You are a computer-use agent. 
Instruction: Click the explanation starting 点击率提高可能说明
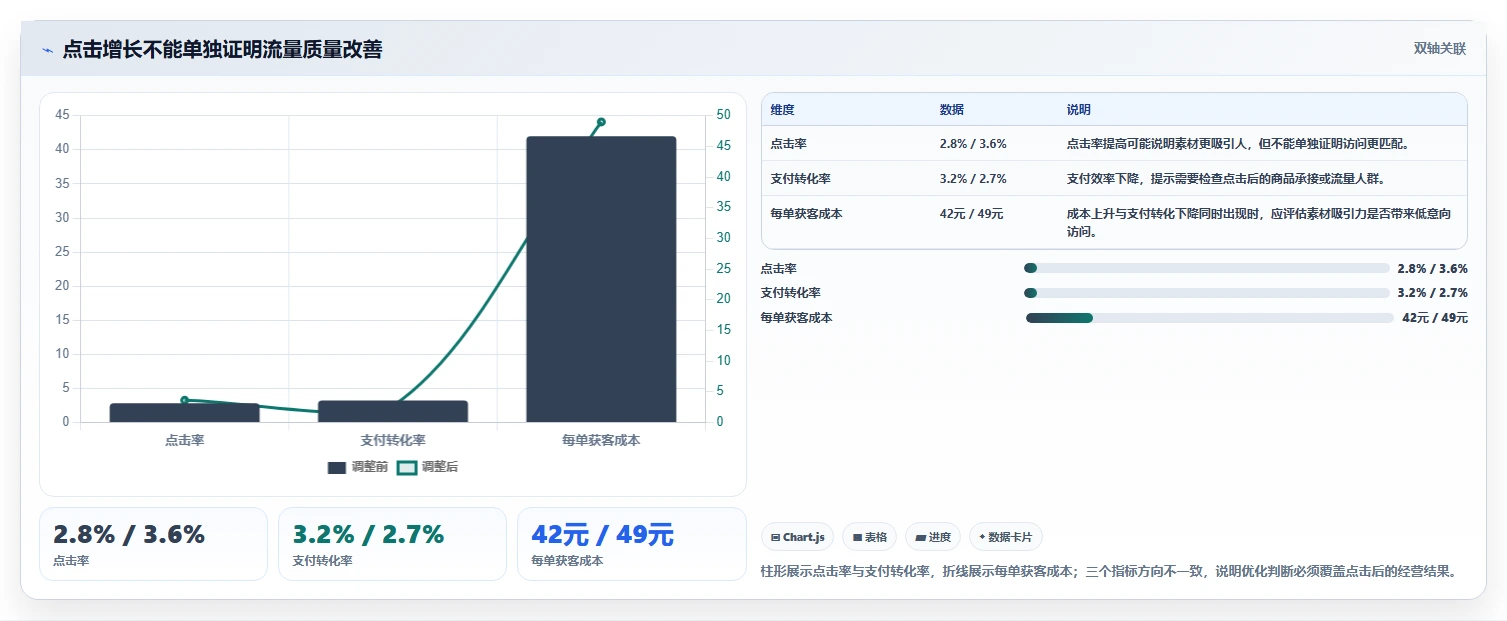tap(1238, 143)
